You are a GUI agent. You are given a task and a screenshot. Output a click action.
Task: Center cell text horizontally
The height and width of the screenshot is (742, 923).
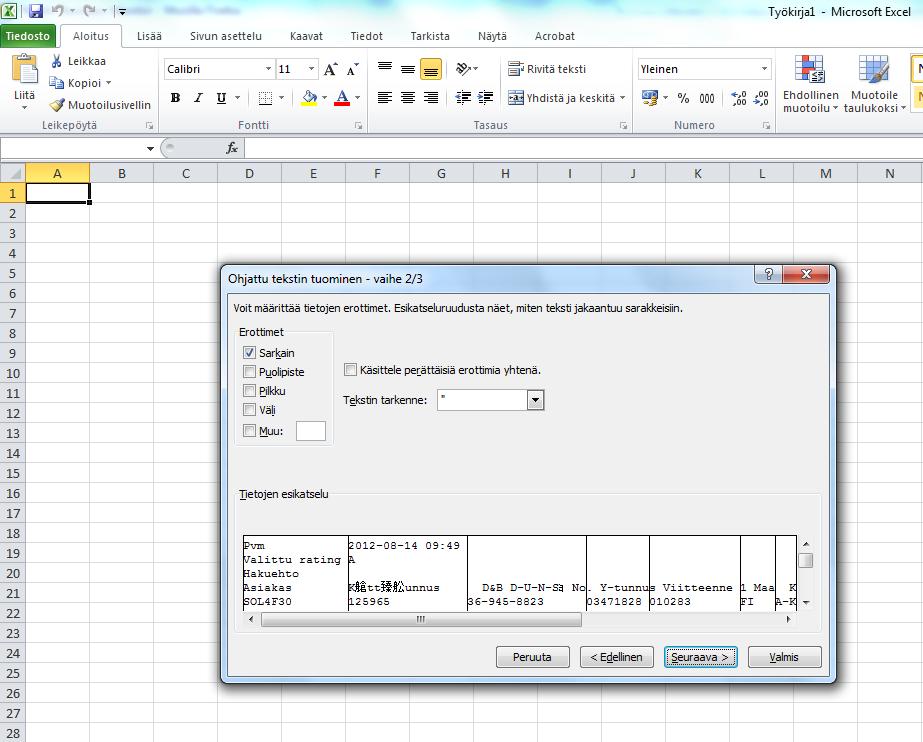point(408,98)
